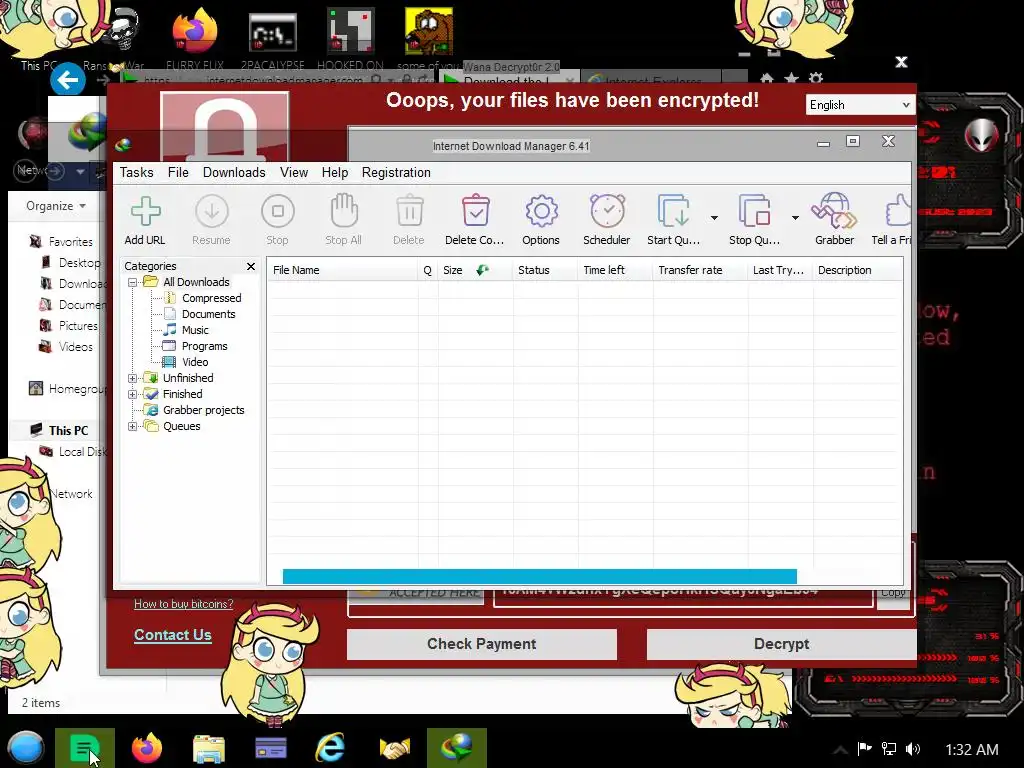Image resolution: width=1024 pixels, height=768 pixels.
Task: Open the language dropdown set to English
Action: (x=859, y=104)
